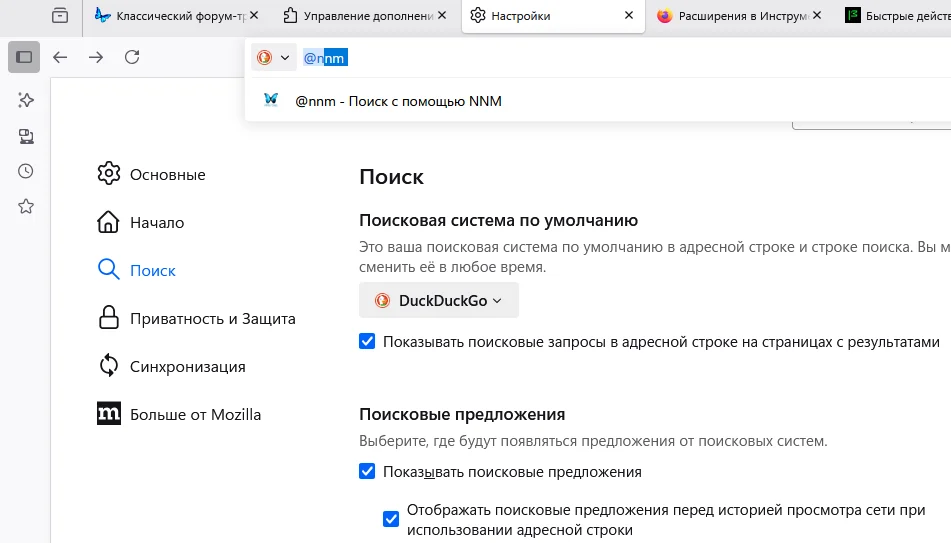Open search engine selector in address bar

pyautogui.click(x=273, y=58)
